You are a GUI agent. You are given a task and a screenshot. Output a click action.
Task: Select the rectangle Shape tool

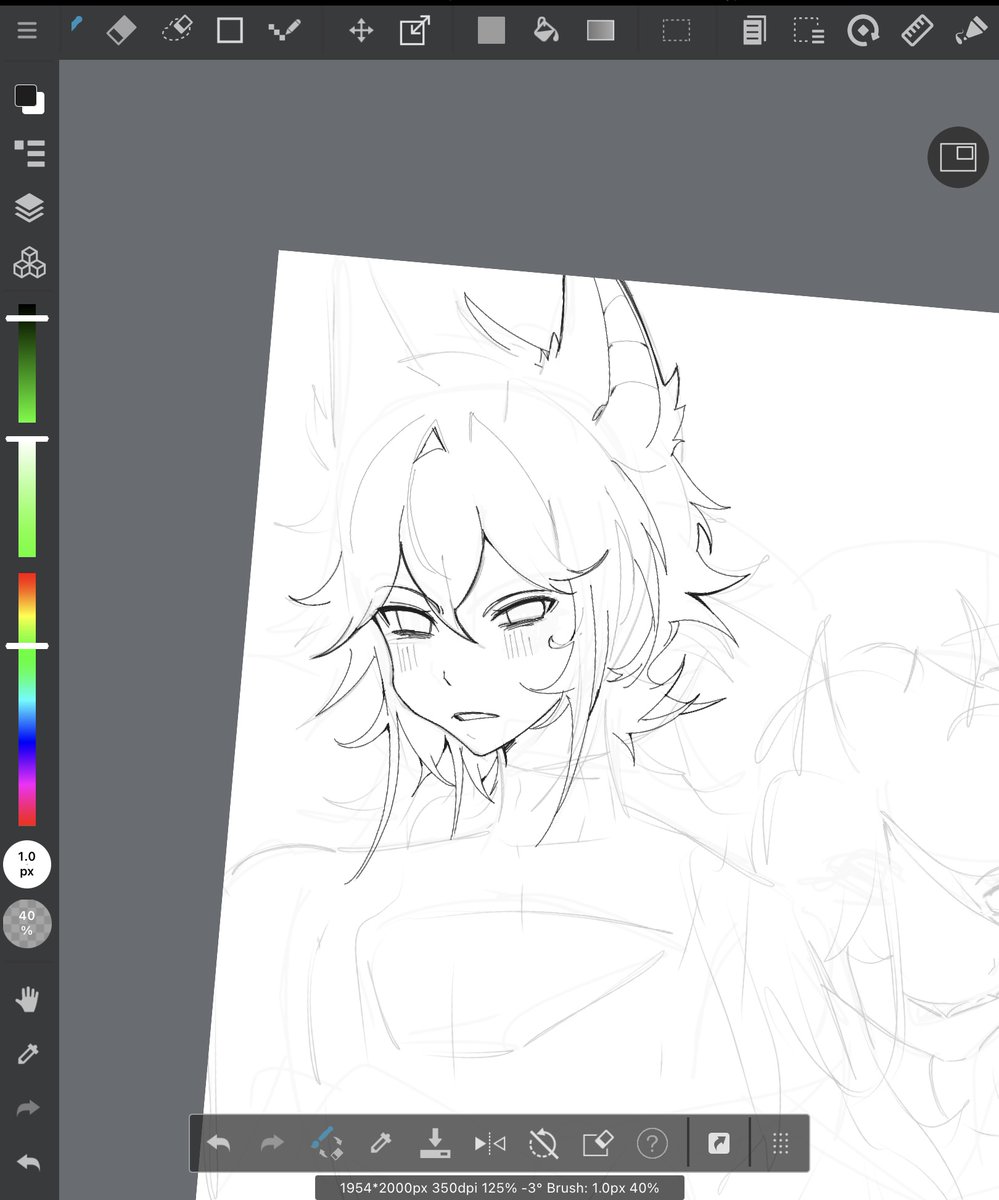(x=230, y=30)
